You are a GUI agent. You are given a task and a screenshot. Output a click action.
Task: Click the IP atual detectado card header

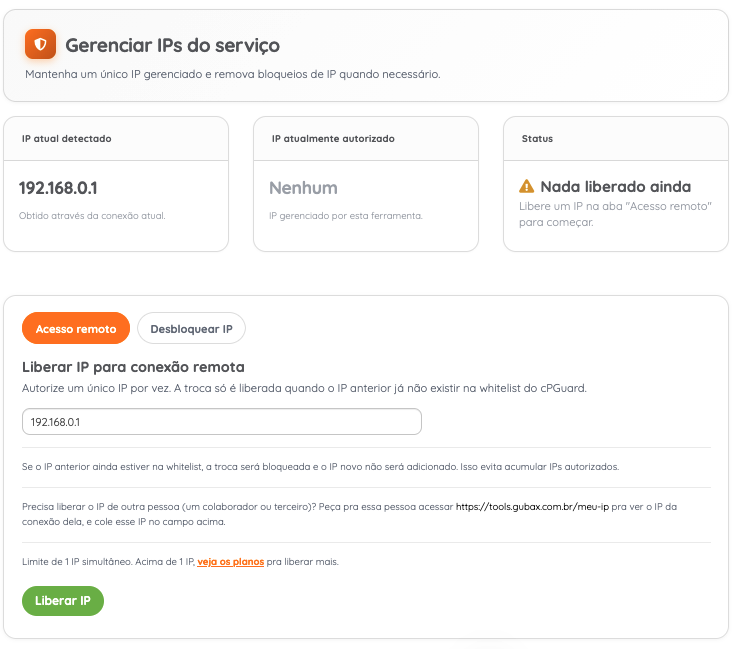coord(116,139)
